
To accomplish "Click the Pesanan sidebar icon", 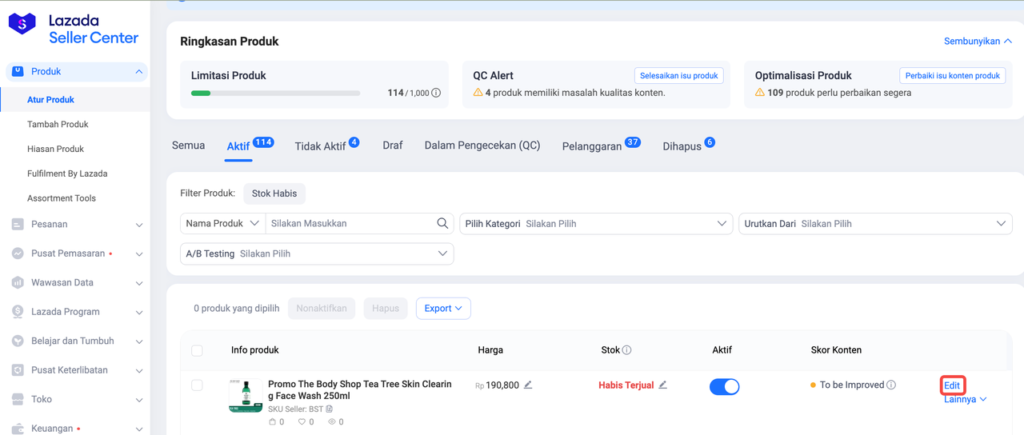I will coord(18,224).
